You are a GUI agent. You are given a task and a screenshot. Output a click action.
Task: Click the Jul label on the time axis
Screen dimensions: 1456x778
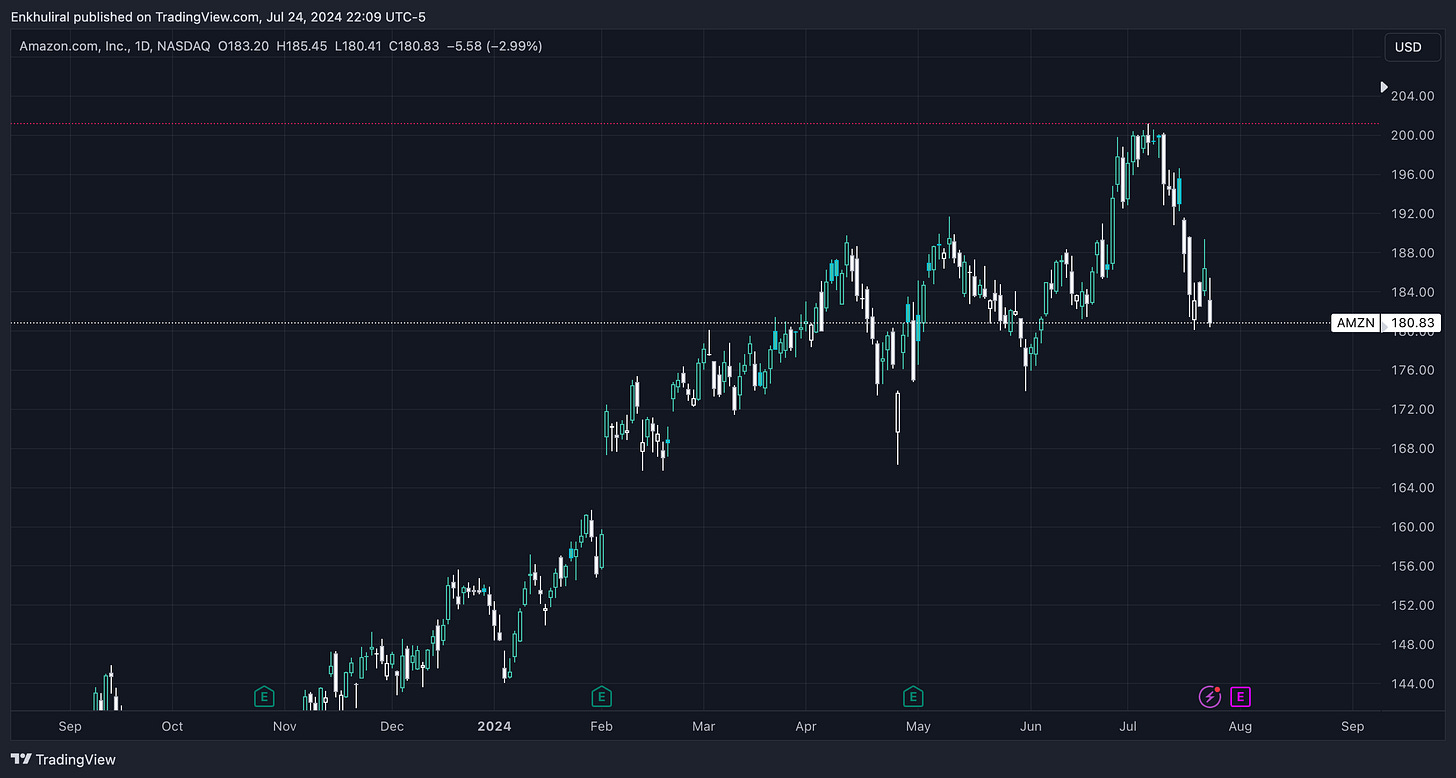1127,726
